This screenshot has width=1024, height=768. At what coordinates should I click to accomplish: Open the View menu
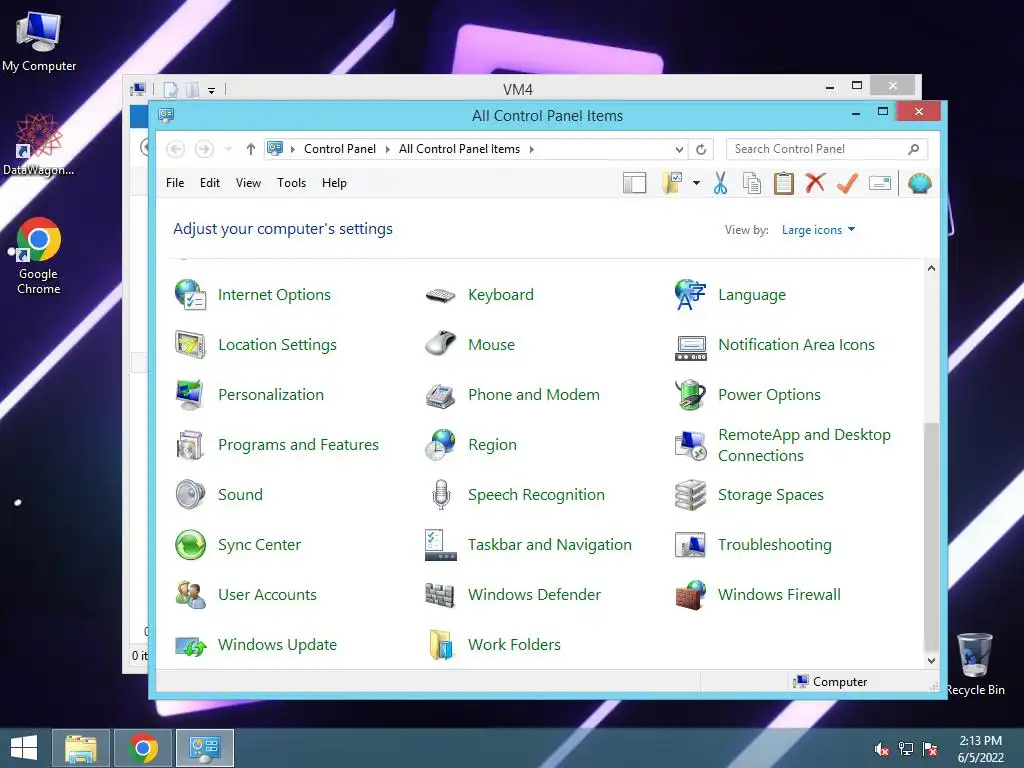click(248, 183)
